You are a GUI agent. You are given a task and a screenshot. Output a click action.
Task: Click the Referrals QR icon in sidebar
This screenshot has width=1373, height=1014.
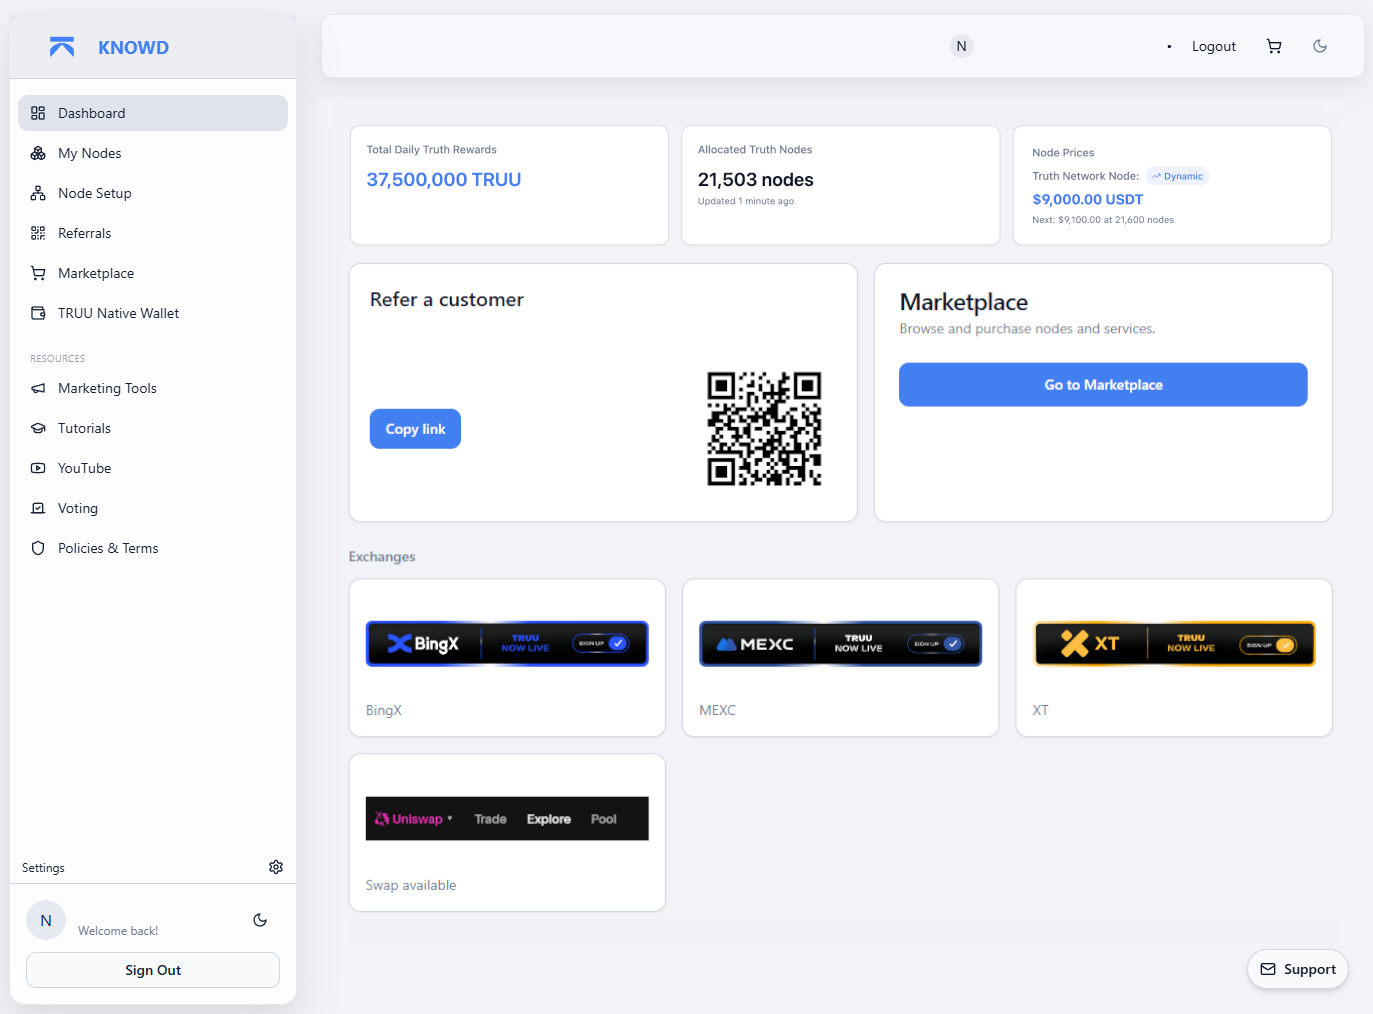tap(38, 233)
